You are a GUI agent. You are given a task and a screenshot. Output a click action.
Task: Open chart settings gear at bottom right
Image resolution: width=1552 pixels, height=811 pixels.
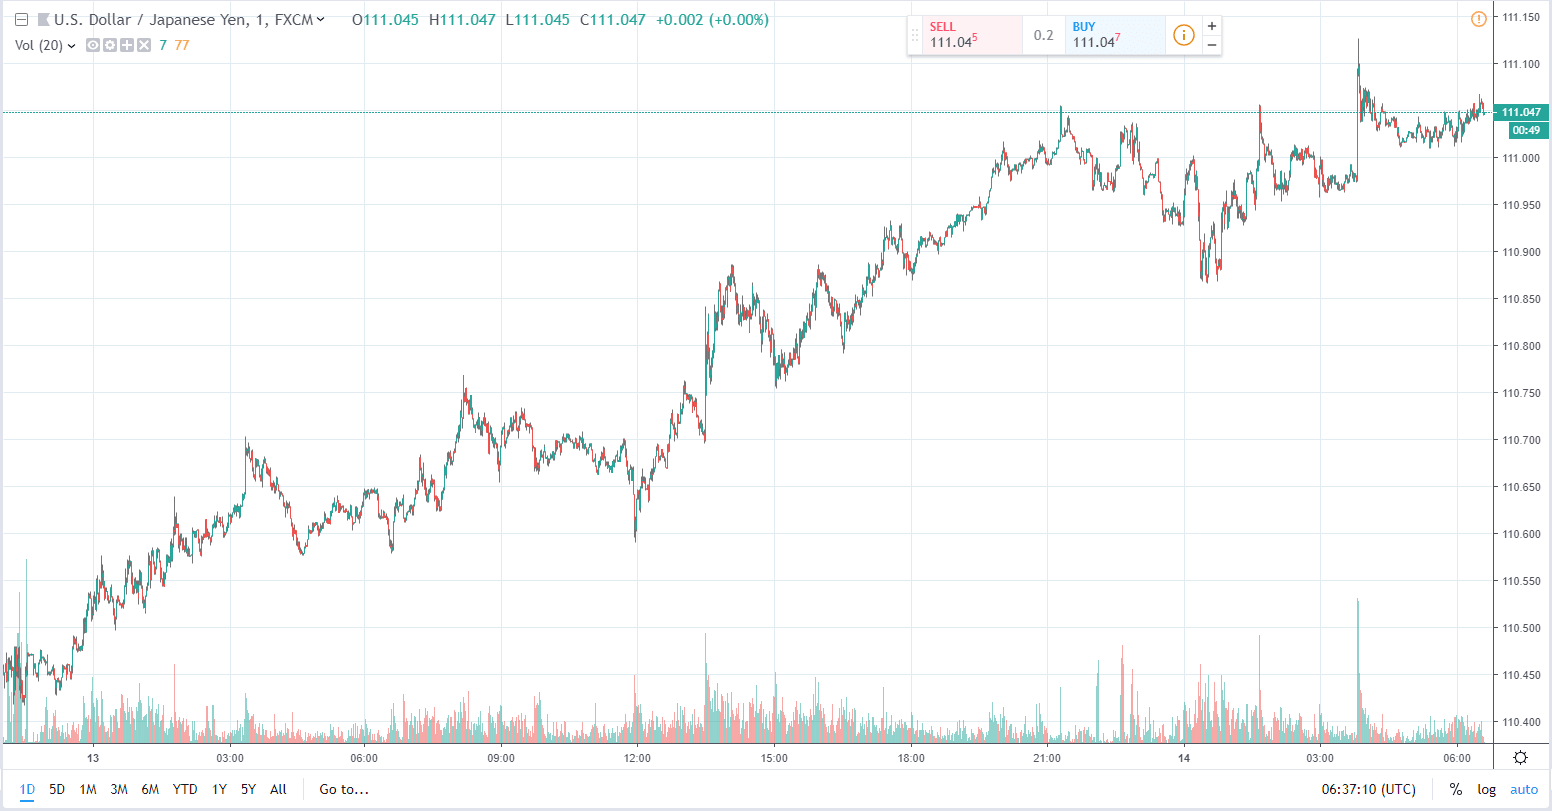coord(1520,757)
